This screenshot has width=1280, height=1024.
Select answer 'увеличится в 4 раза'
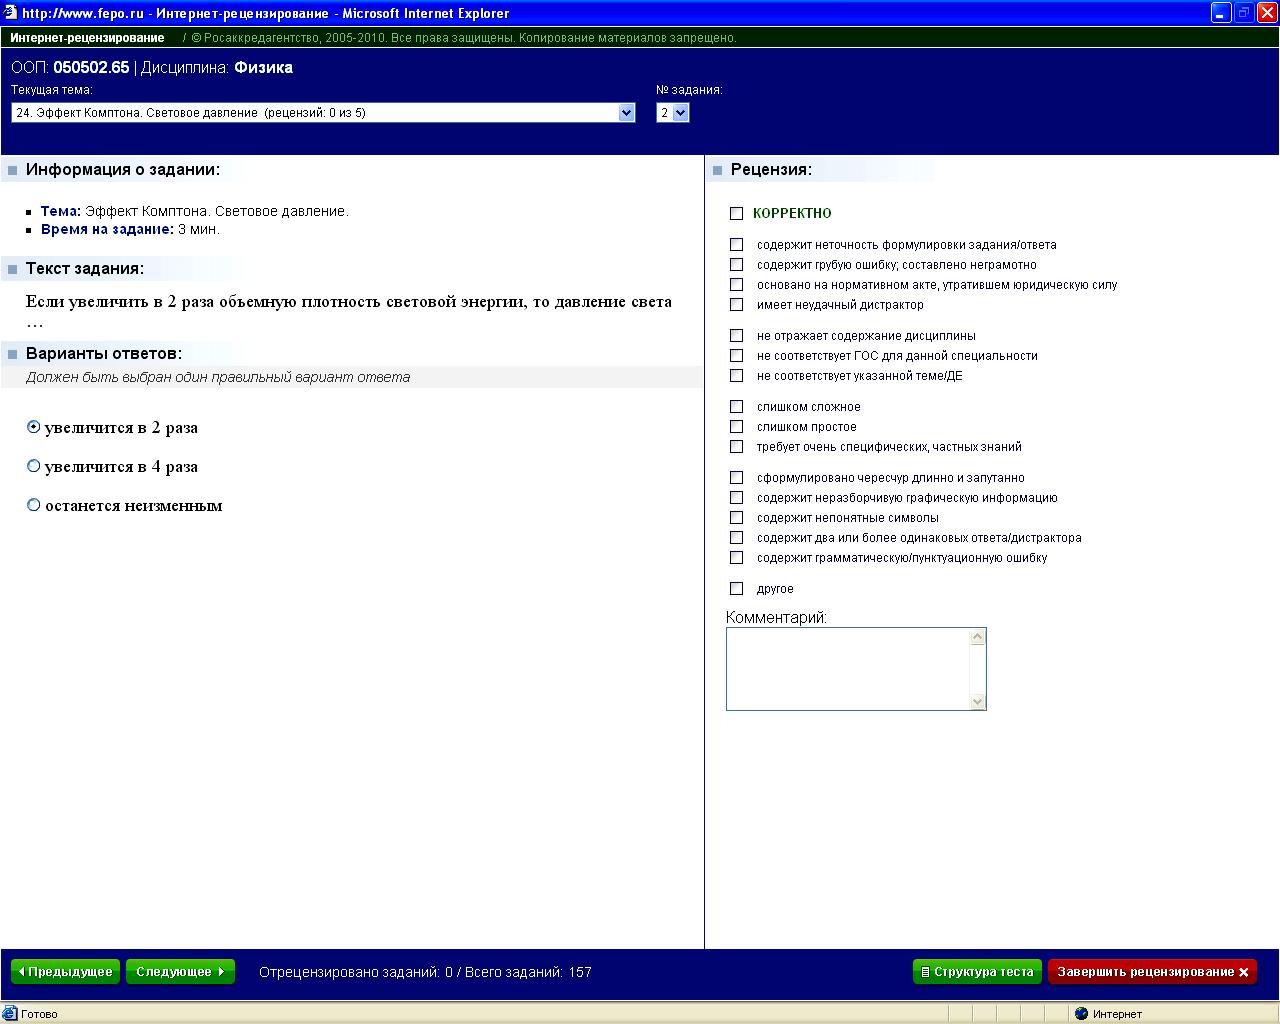[x=34, y=466]
